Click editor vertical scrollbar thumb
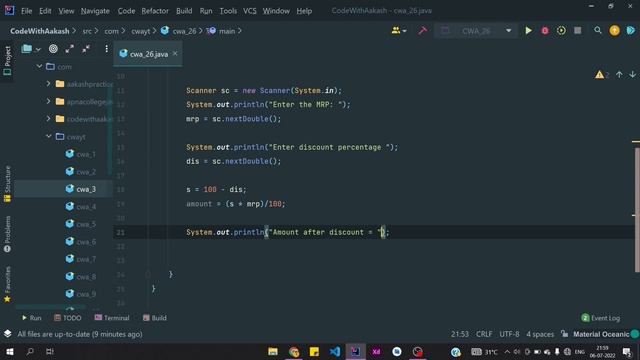Viewport: 640px width, 360px height. tap(637, 210)
